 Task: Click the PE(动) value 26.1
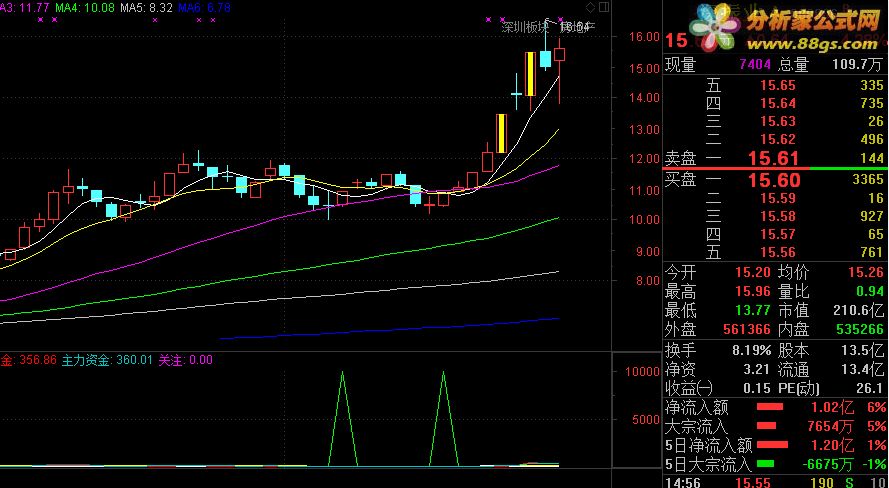870,389
